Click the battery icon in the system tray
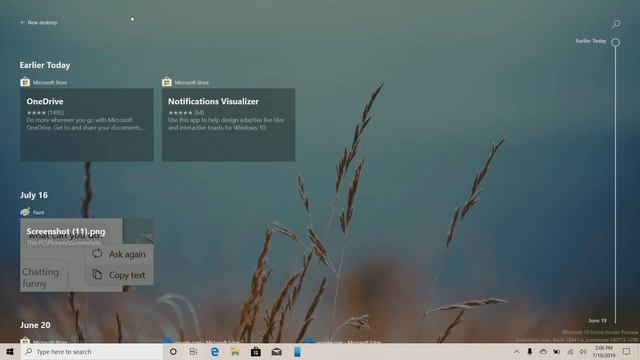 (557, 351)
